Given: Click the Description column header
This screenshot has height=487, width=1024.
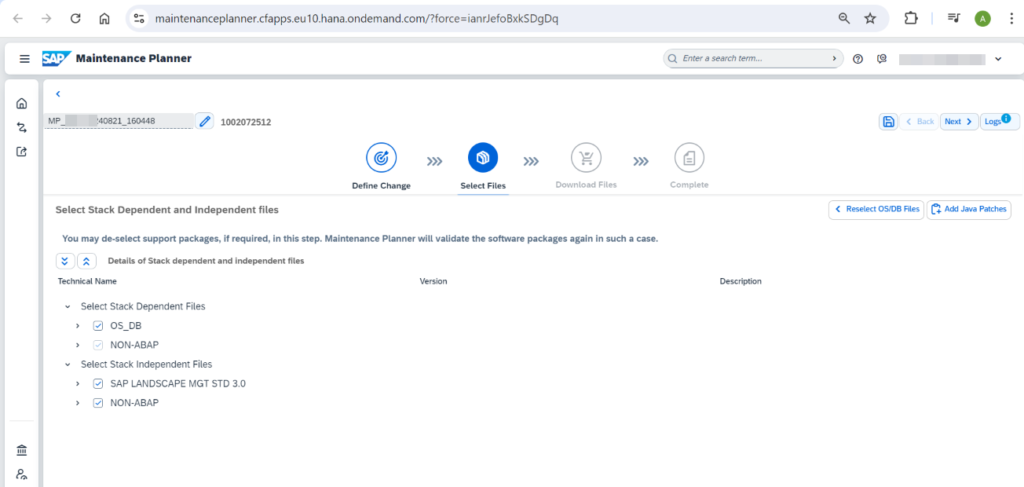Looking at the screenshot, I should [741, 281].
